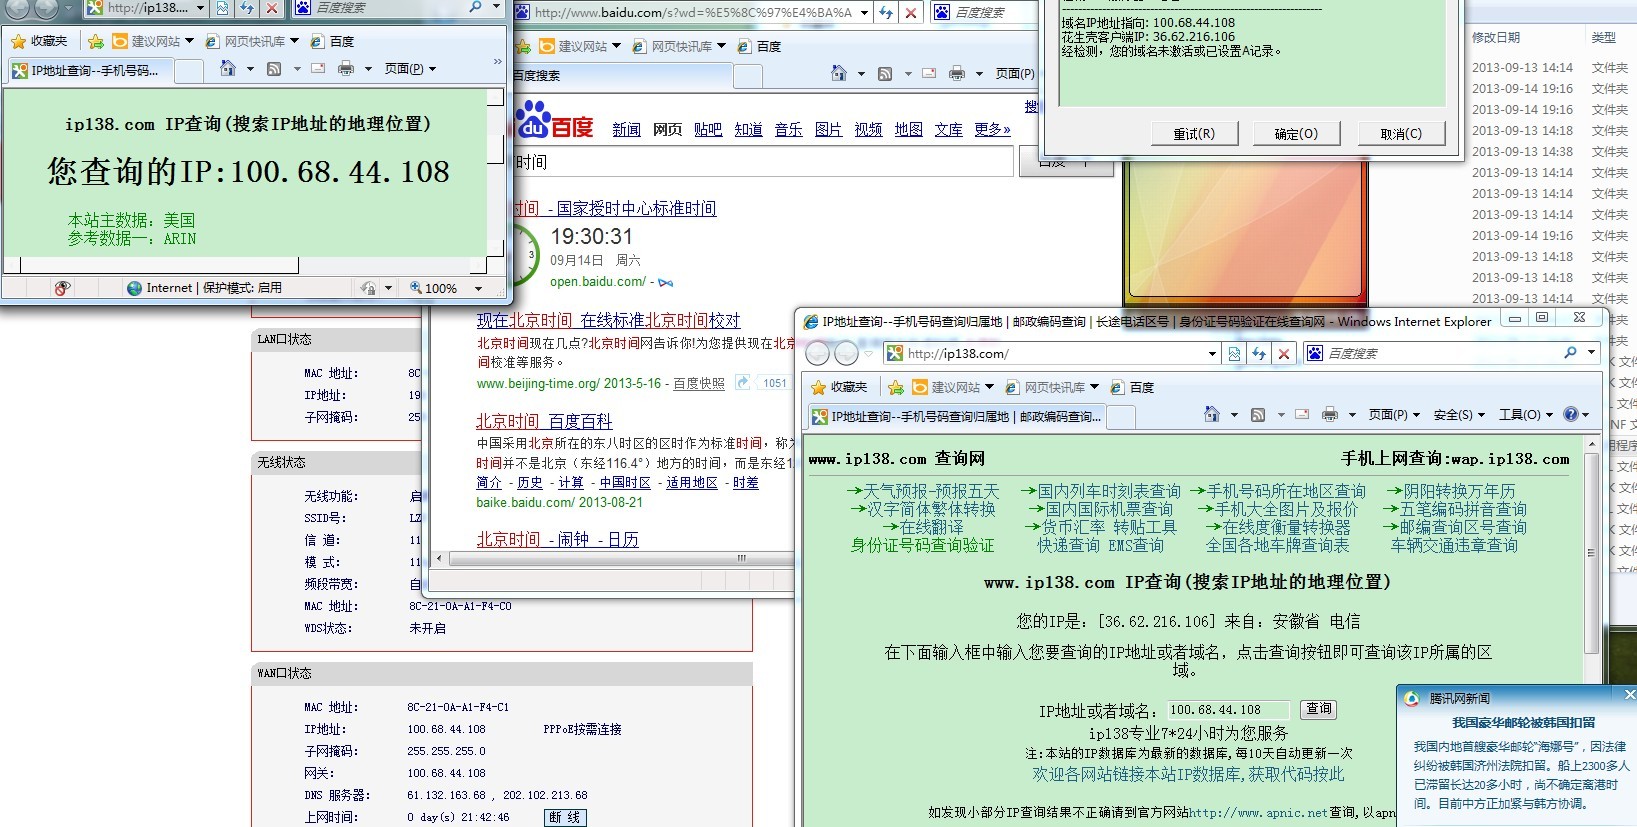Open Home in the small ip138 window at top-left

click(228, 68)
